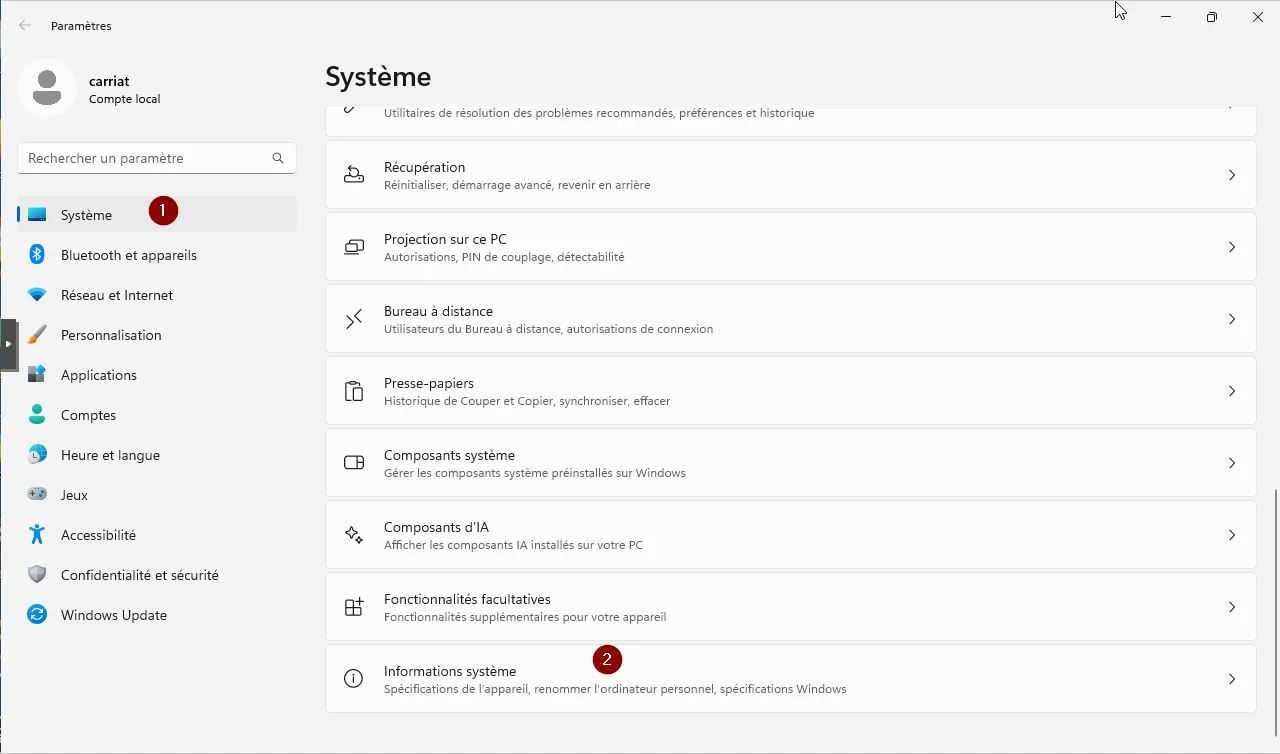
Task: Click the Réseau et Internet wifi icon
Action: click(x=37, y=295)
